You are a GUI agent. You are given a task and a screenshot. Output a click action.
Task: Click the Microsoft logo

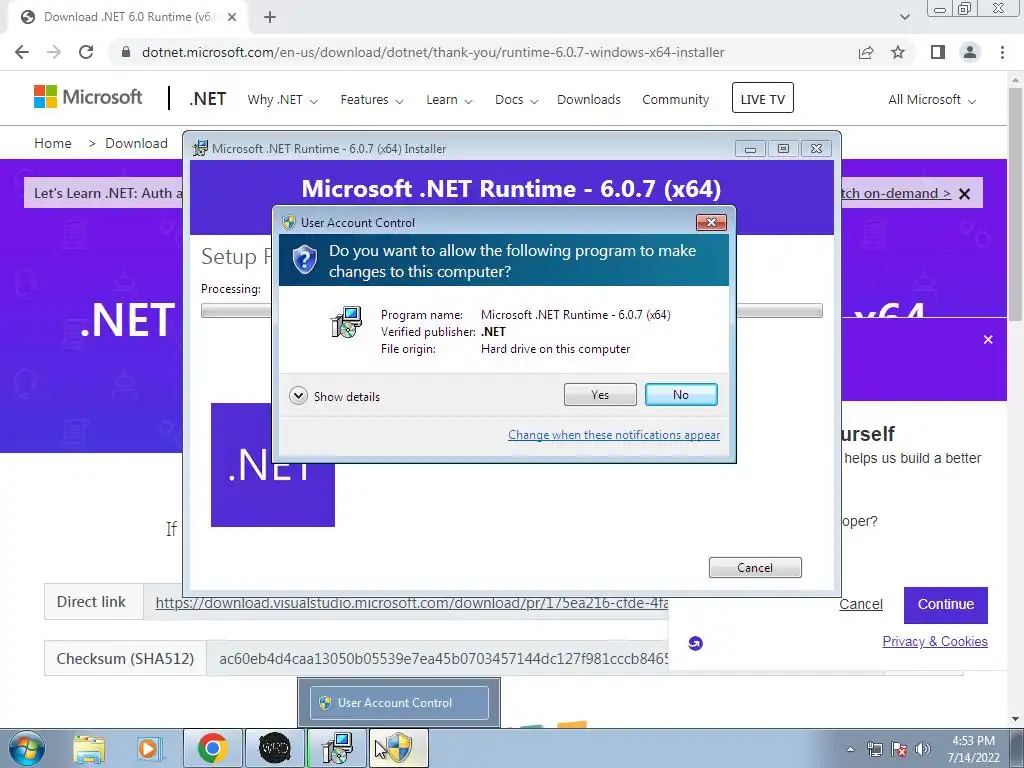88,97
